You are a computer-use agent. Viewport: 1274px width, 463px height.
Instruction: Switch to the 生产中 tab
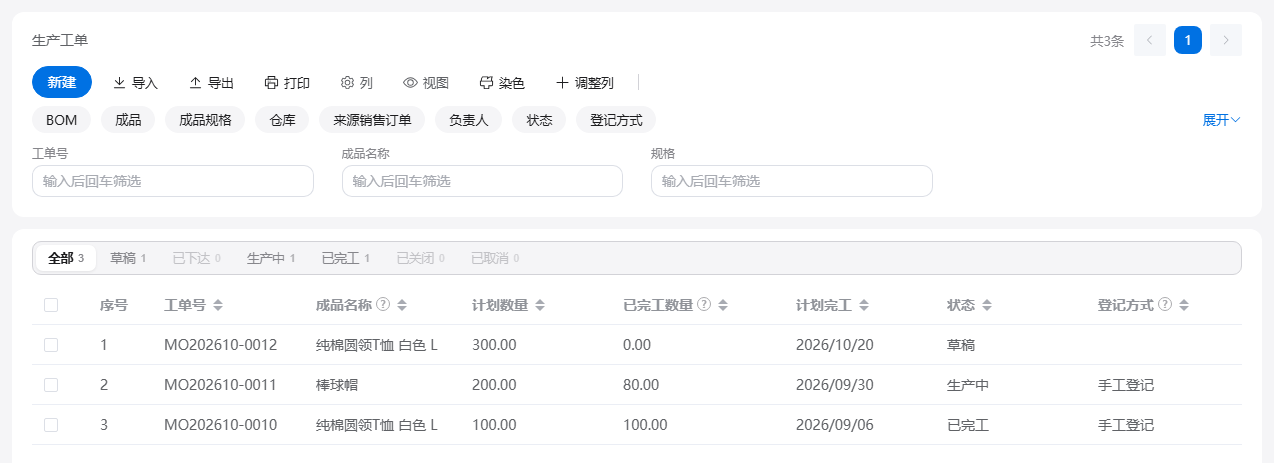(x=271, y=258)
